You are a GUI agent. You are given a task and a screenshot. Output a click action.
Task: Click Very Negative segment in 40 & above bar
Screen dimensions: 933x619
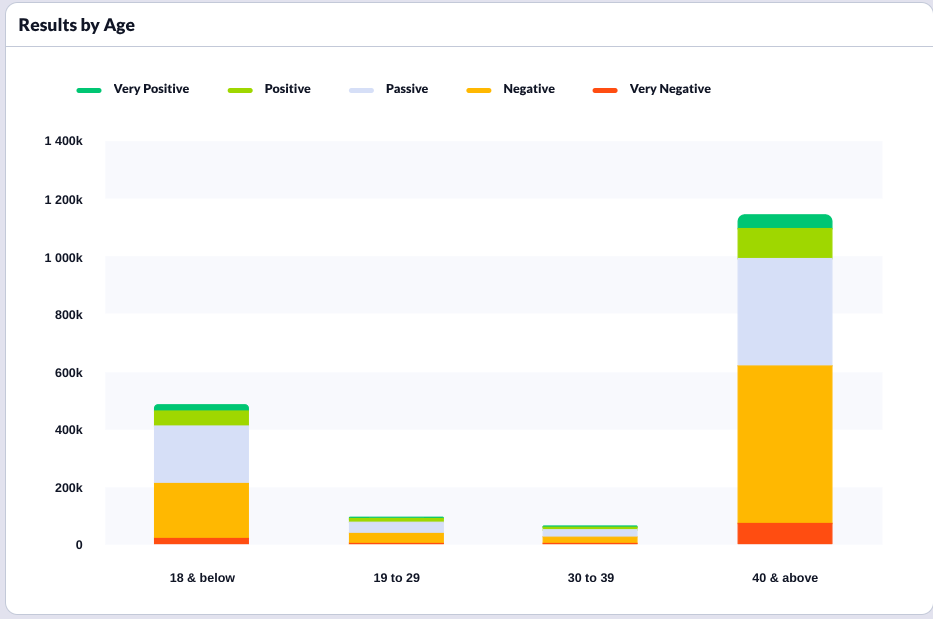785,533
